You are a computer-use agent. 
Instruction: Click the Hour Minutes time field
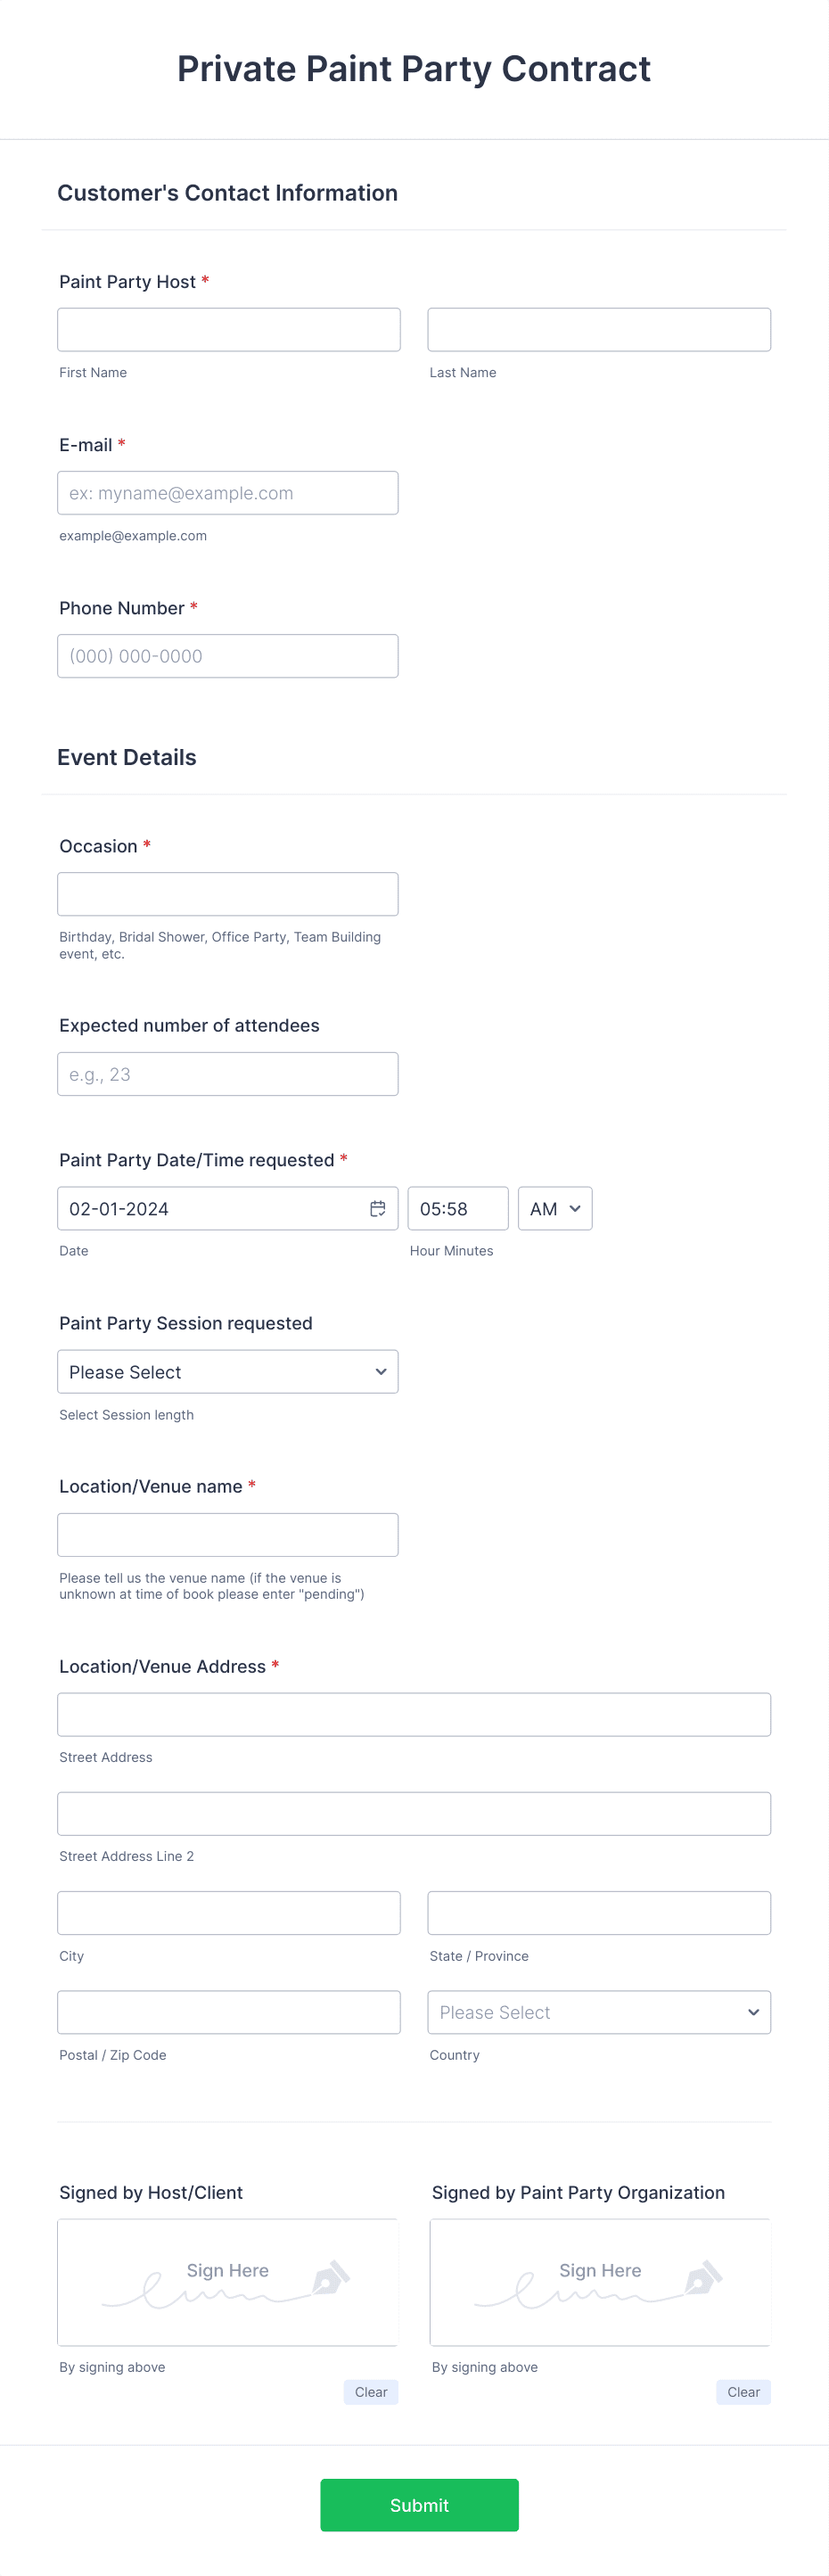click(x=458, y=1208)
